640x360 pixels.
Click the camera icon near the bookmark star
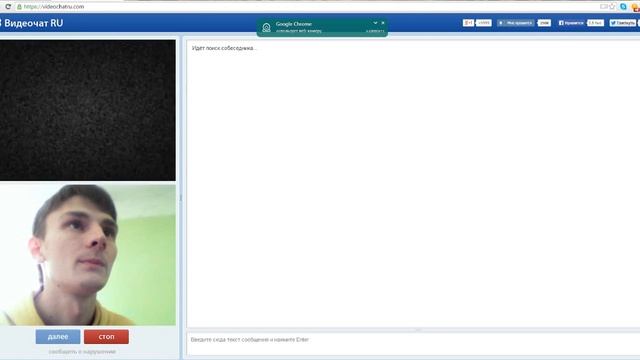click(x=603, y=7)
